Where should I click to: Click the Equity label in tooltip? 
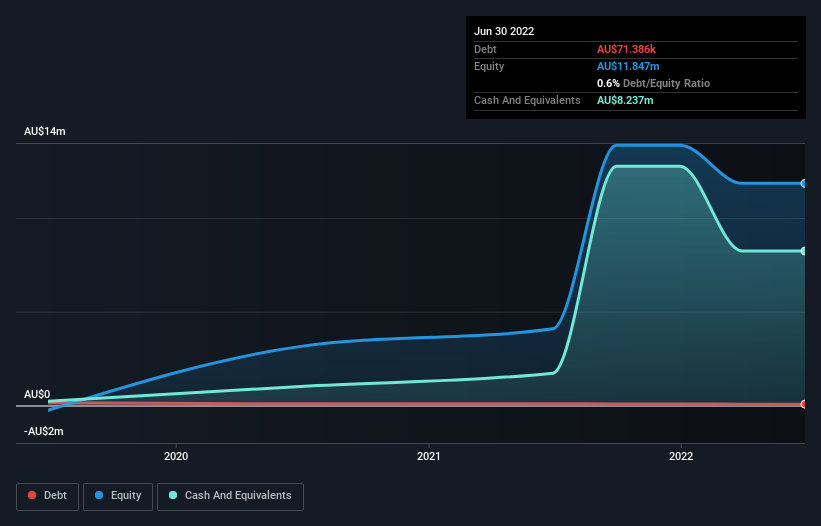pyautogui.click(x=489, y=66)
